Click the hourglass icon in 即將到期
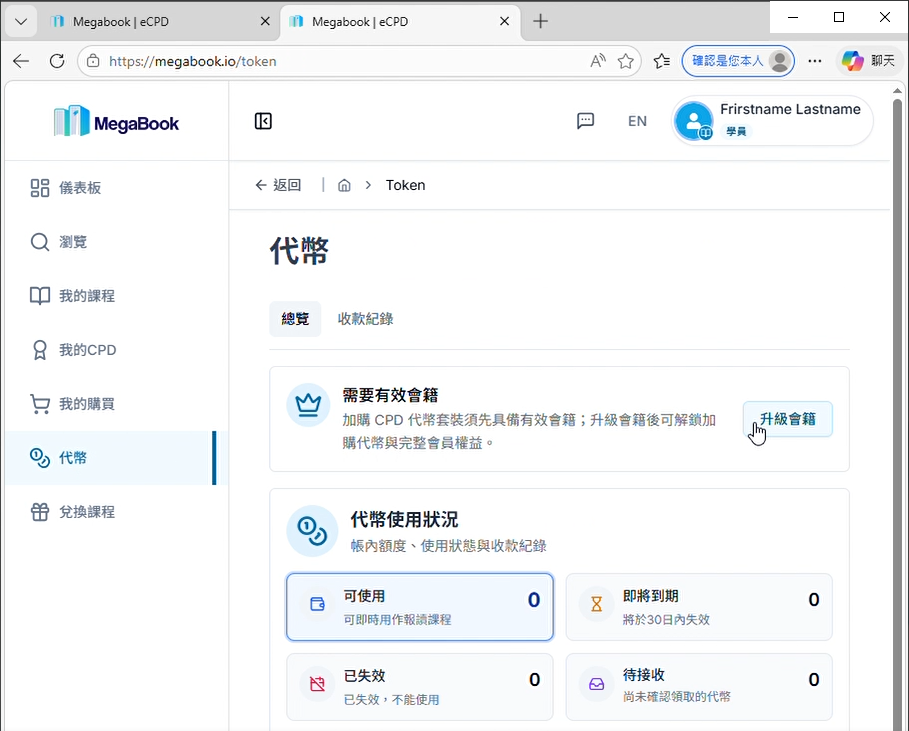Screen dimensions: 909x731 [597, 604]
